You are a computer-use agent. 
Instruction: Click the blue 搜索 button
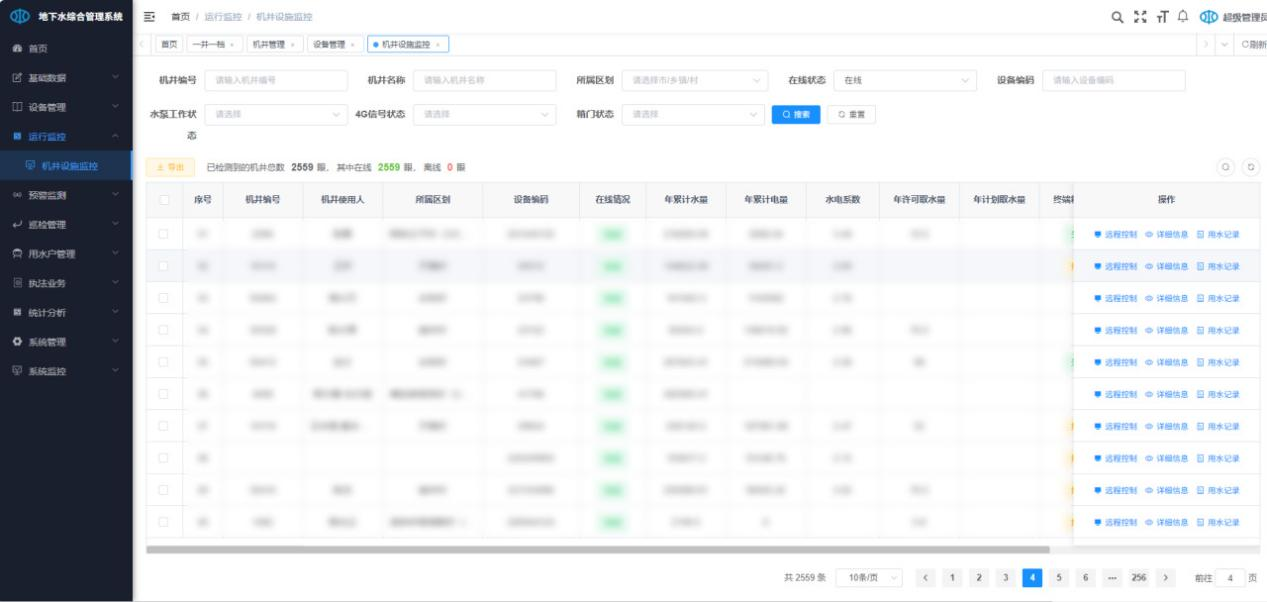(x=796, y=114)
